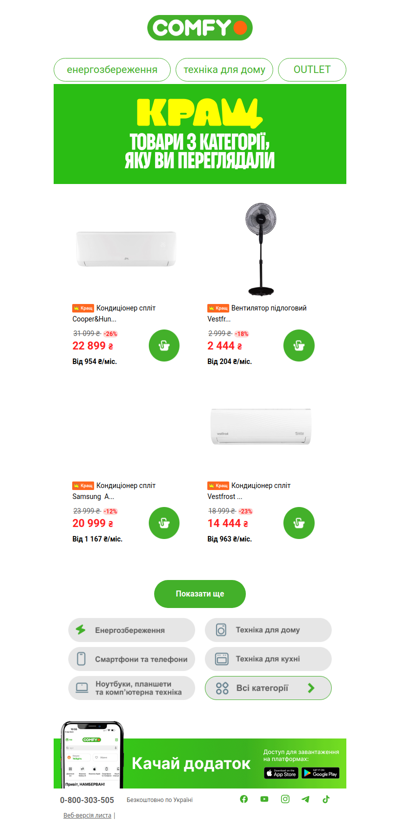Image resolution: width=400 pixels, height=836 pixels.
Task: Select the техніка для дому top tab
Action: [224, 70]
